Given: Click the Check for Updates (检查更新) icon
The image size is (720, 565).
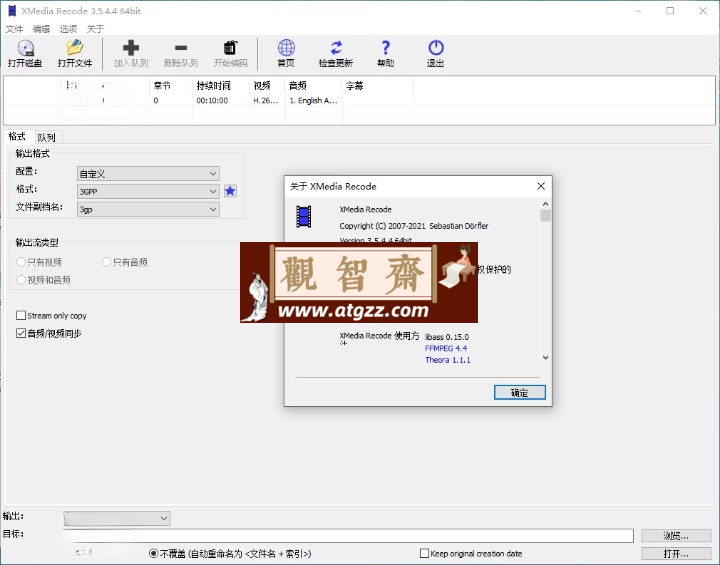Looking at the screenshot, I should 336,48.
